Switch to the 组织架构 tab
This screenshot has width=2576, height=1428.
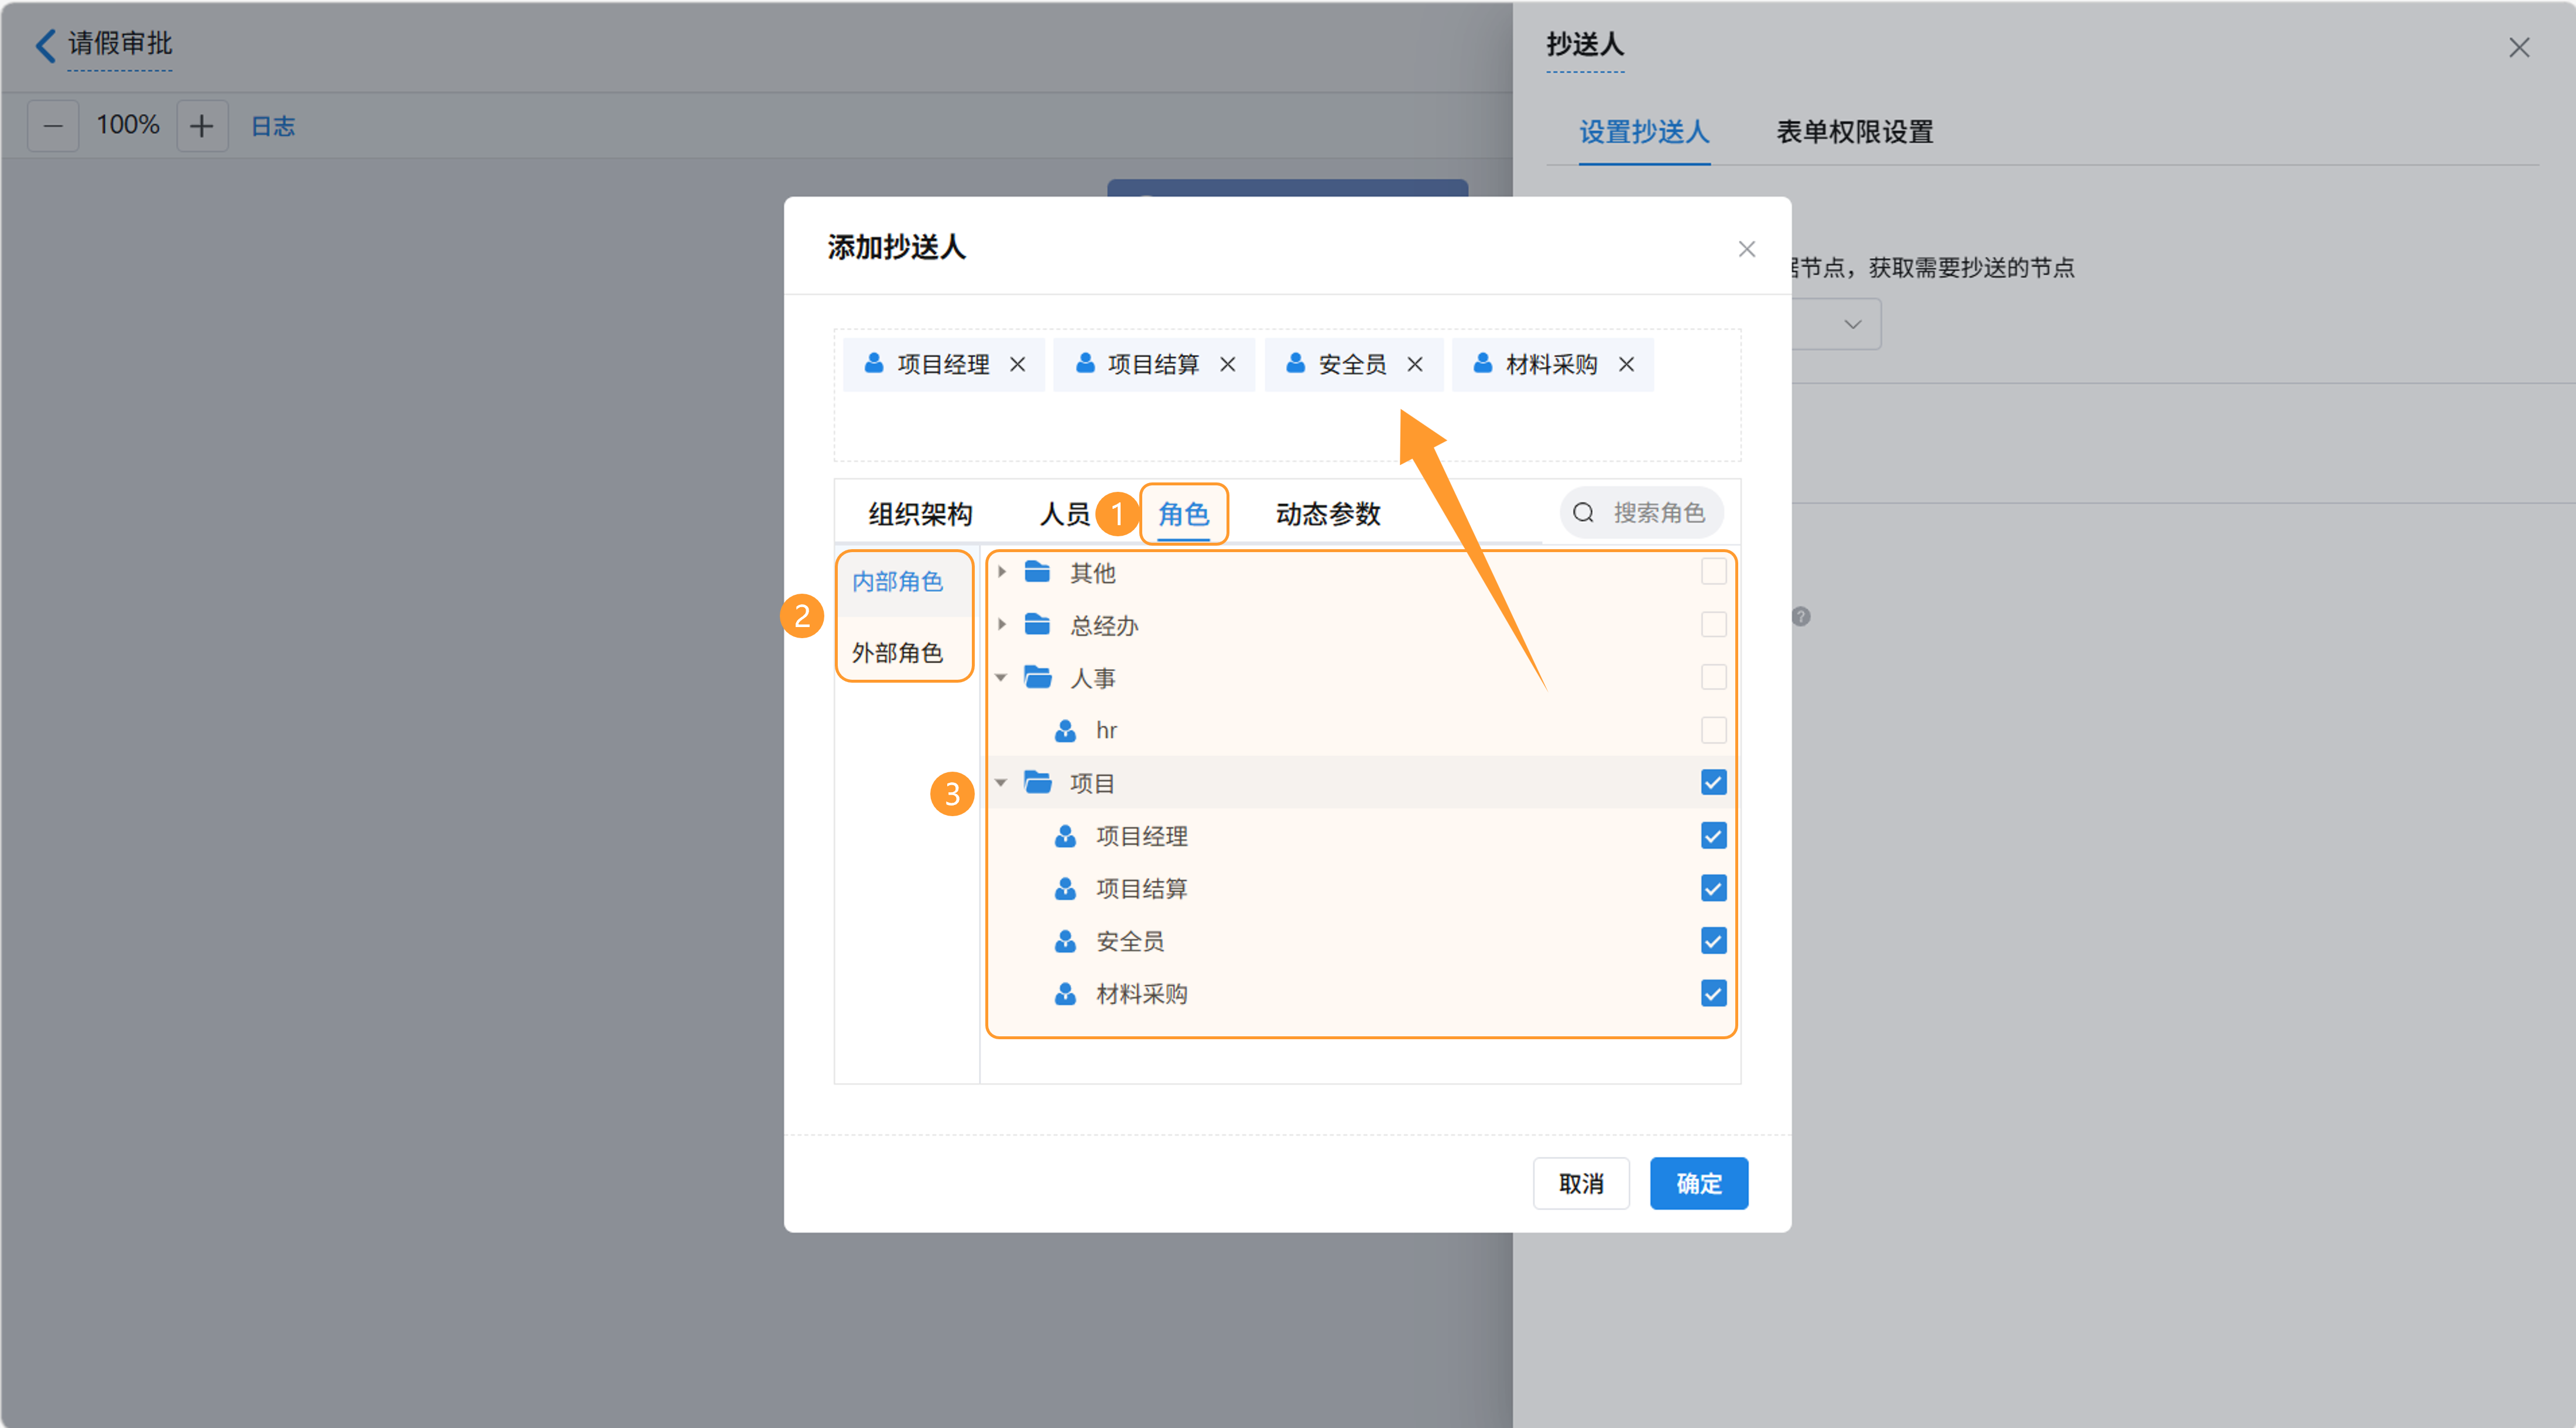pyautogui.click(x=919, y=514)
